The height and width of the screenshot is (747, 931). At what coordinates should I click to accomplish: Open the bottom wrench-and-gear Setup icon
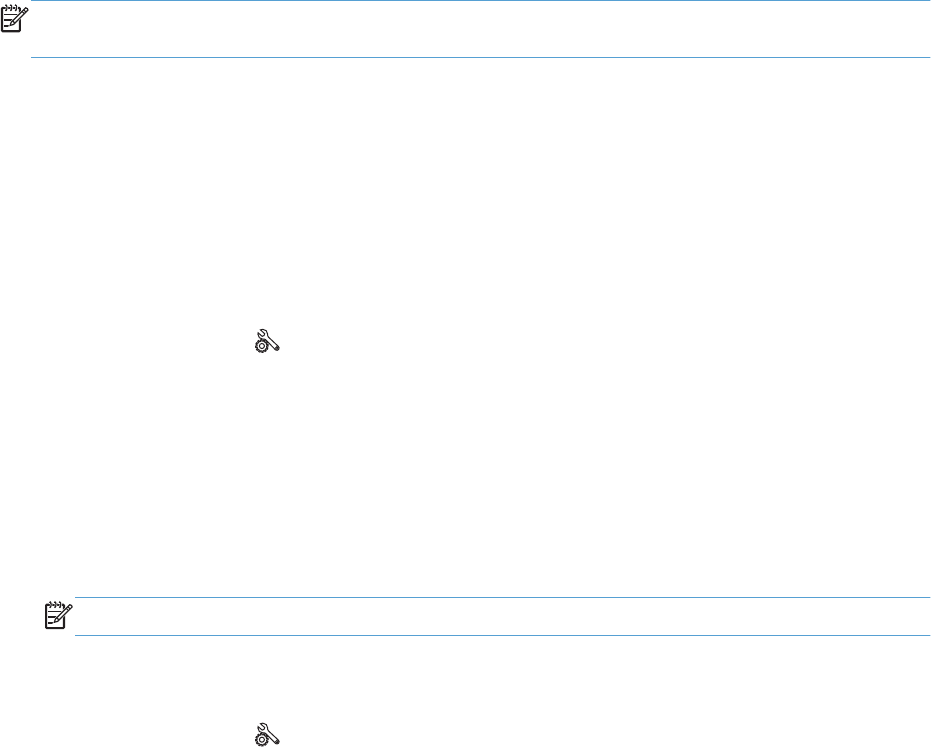(267, 734)
